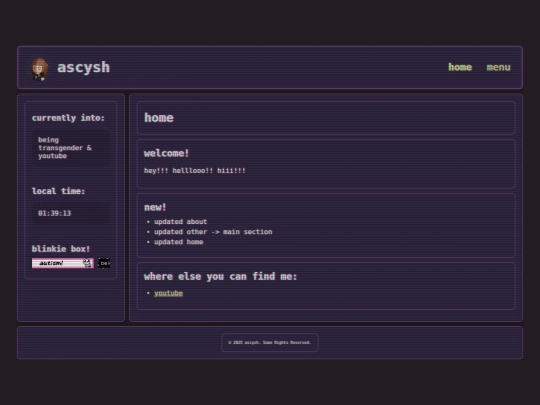This screenshot has width=540, height=405.
Task: Go to the home nav link
Action: pyautogui.click(x=460, y=67)
